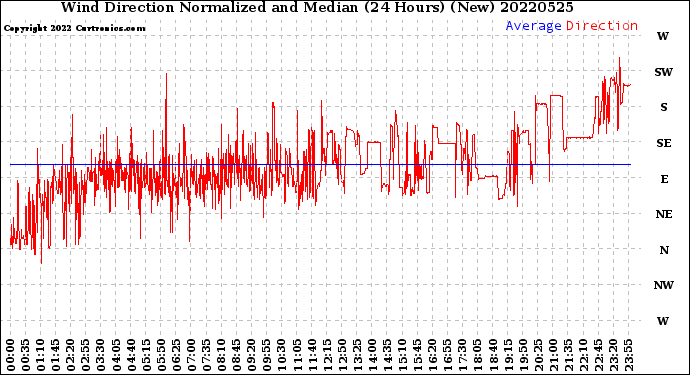The width and height of the screenshot is (690, 375).
Task: Click the 23:20 time axis label
Action: (613, 355)
